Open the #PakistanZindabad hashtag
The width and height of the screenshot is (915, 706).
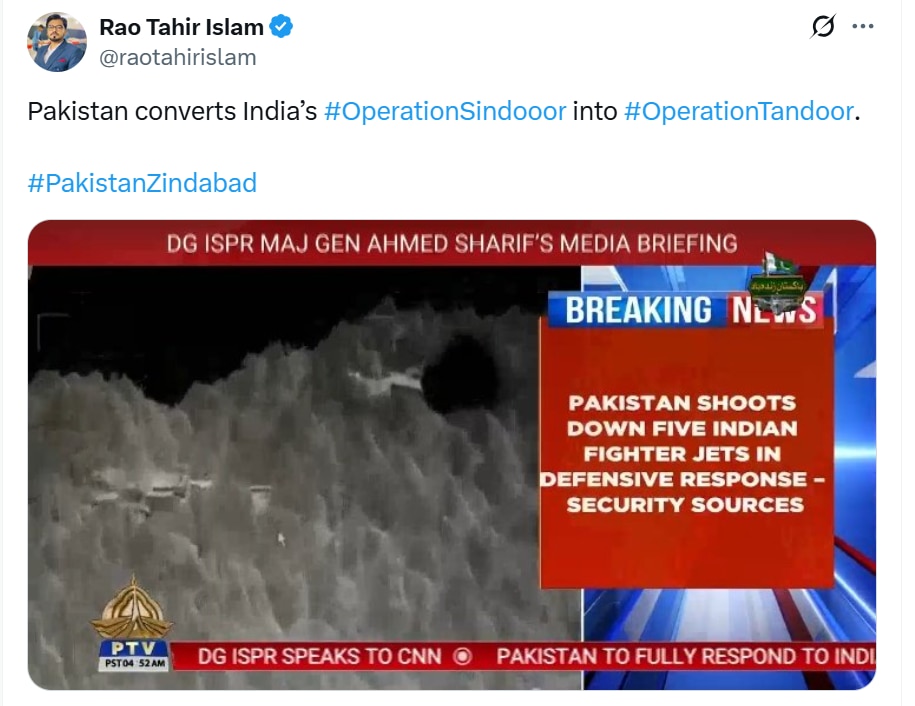[x=142, y=183]
